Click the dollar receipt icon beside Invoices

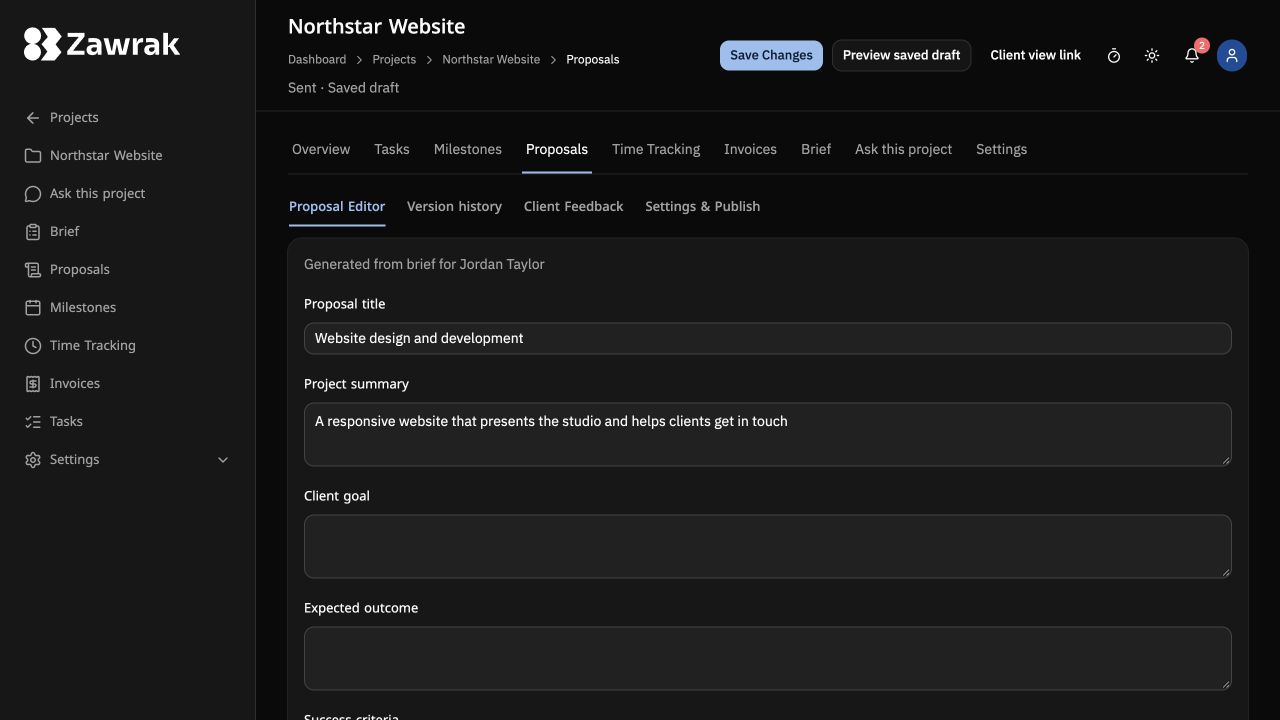pyautogui.click(x=33, y=383)
